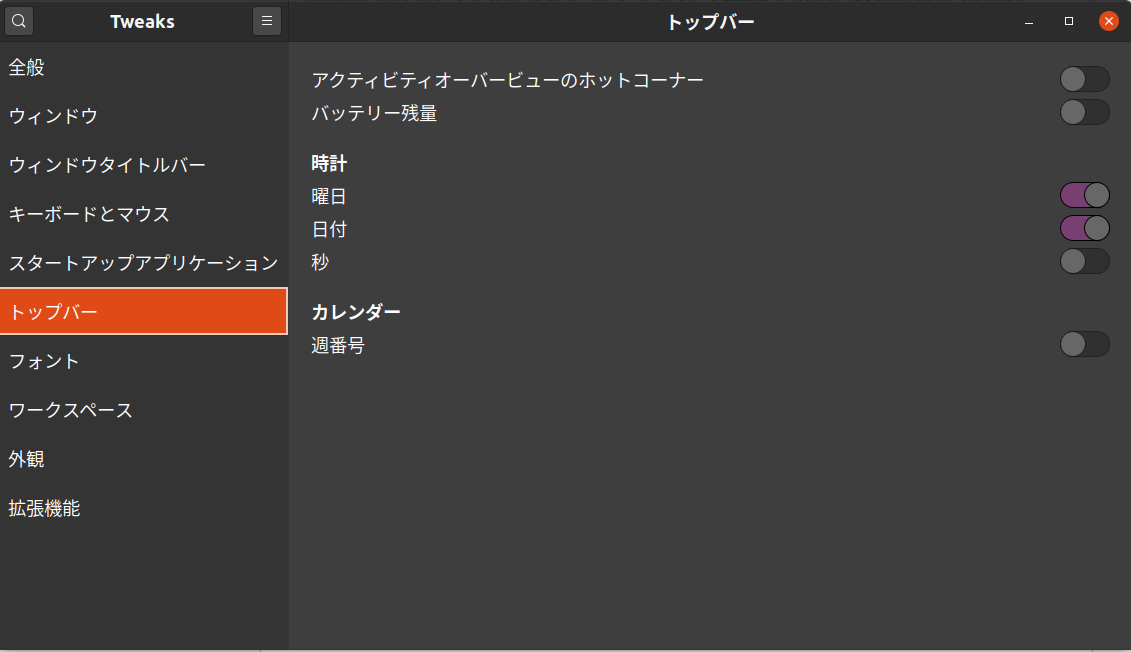Click the 曜日 label text

(x=329, y=196)
